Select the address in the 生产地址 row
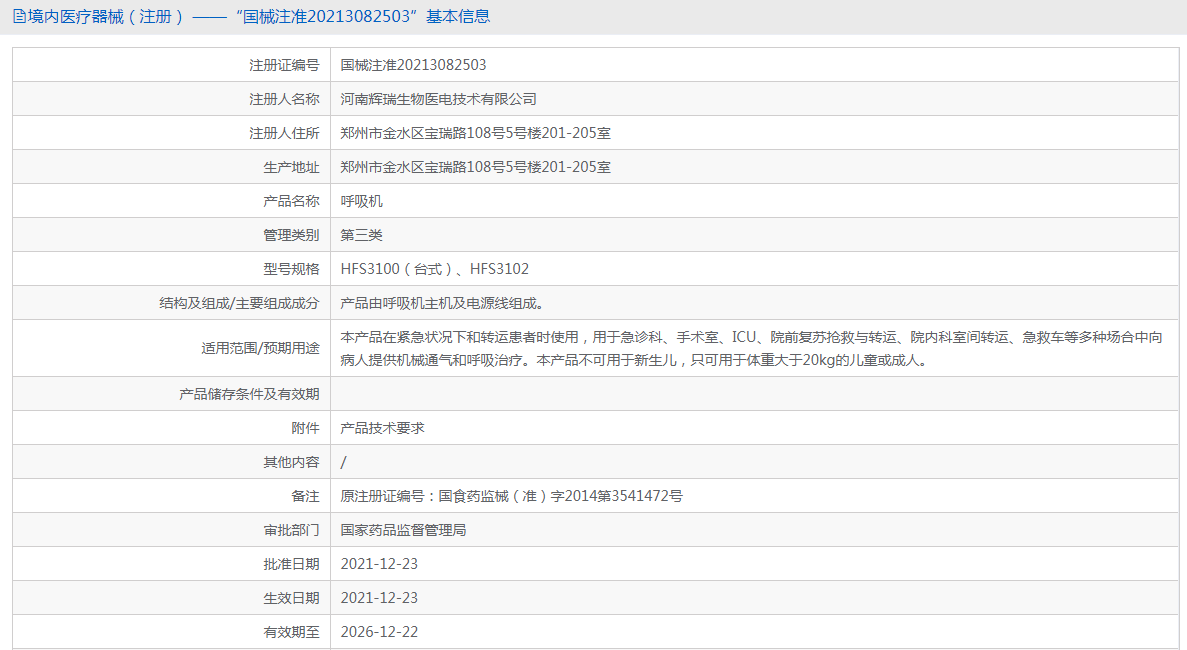The width and height of the screenshot is (1187, 650). (475, 167)
